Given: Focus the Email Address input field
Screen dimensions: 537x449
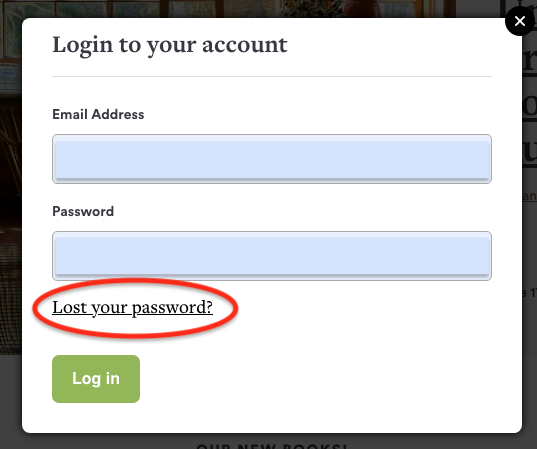Looking at the screenshot, I should pos(272,159).
